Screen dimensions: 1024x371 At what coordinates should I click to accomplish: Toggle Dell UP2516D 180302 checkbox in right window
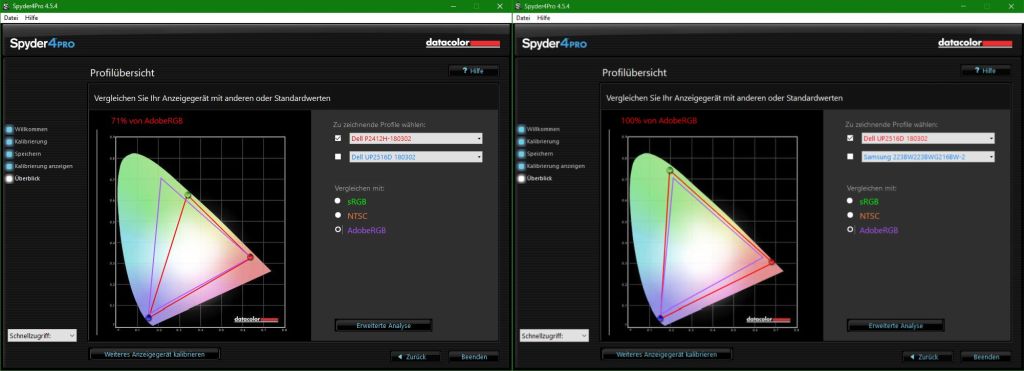point(850,138)
